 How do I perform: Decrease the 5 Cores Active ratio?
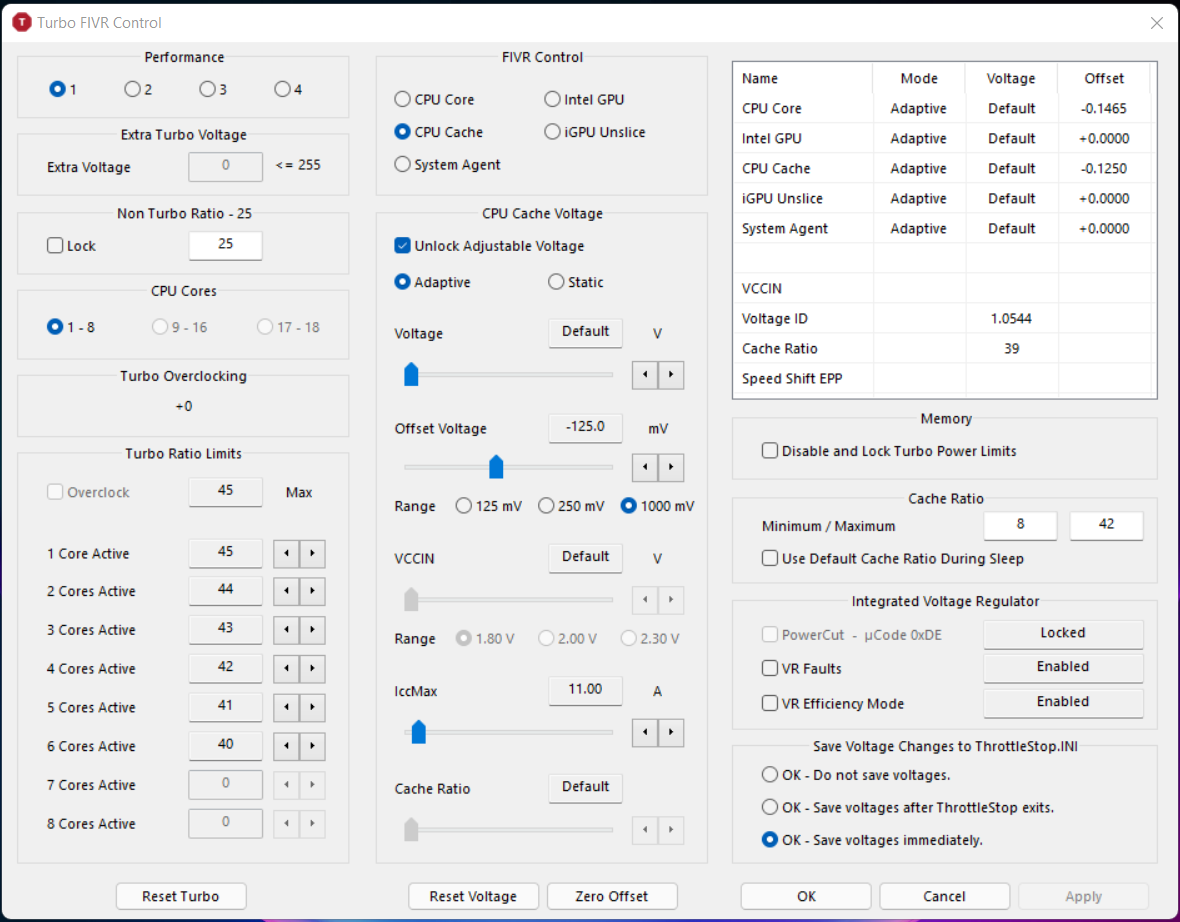(x=287, y=708)
